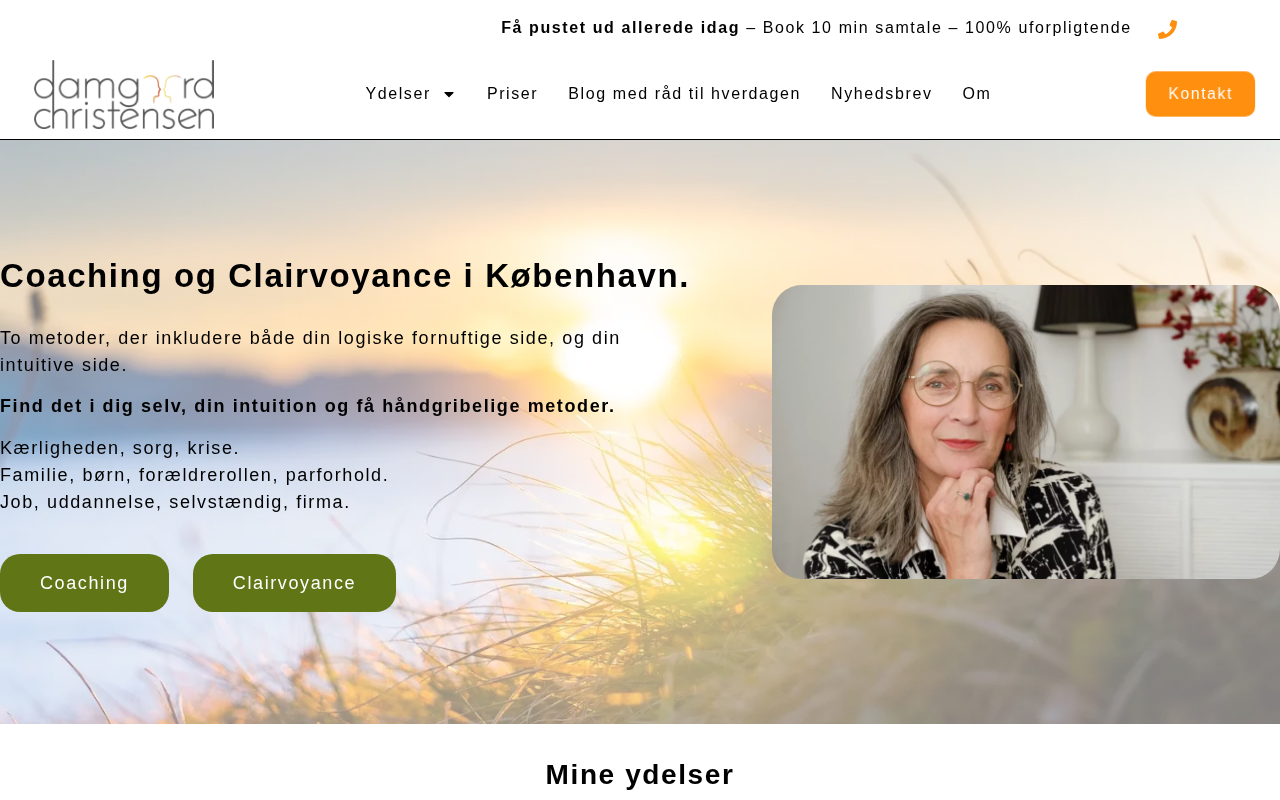Click the green Coaching button
The height and width of the screenshot is (800, 1280).
click(84, 583)
